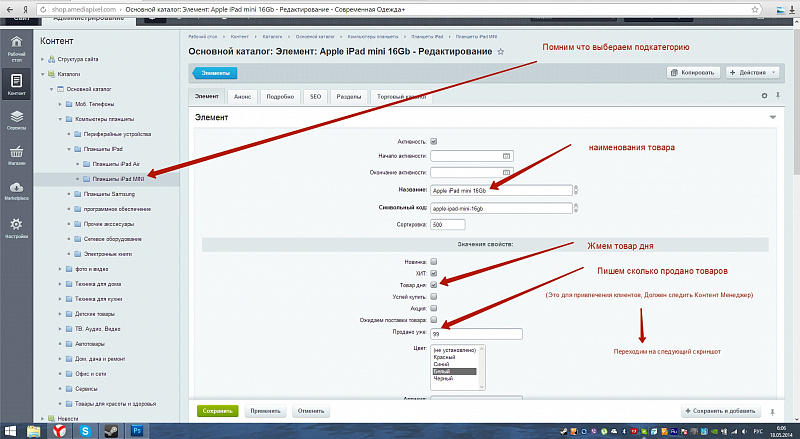Open Steam from the taskbar
Image resolution: width=800 pixels, height=439 pixels.
click(111, 431)
